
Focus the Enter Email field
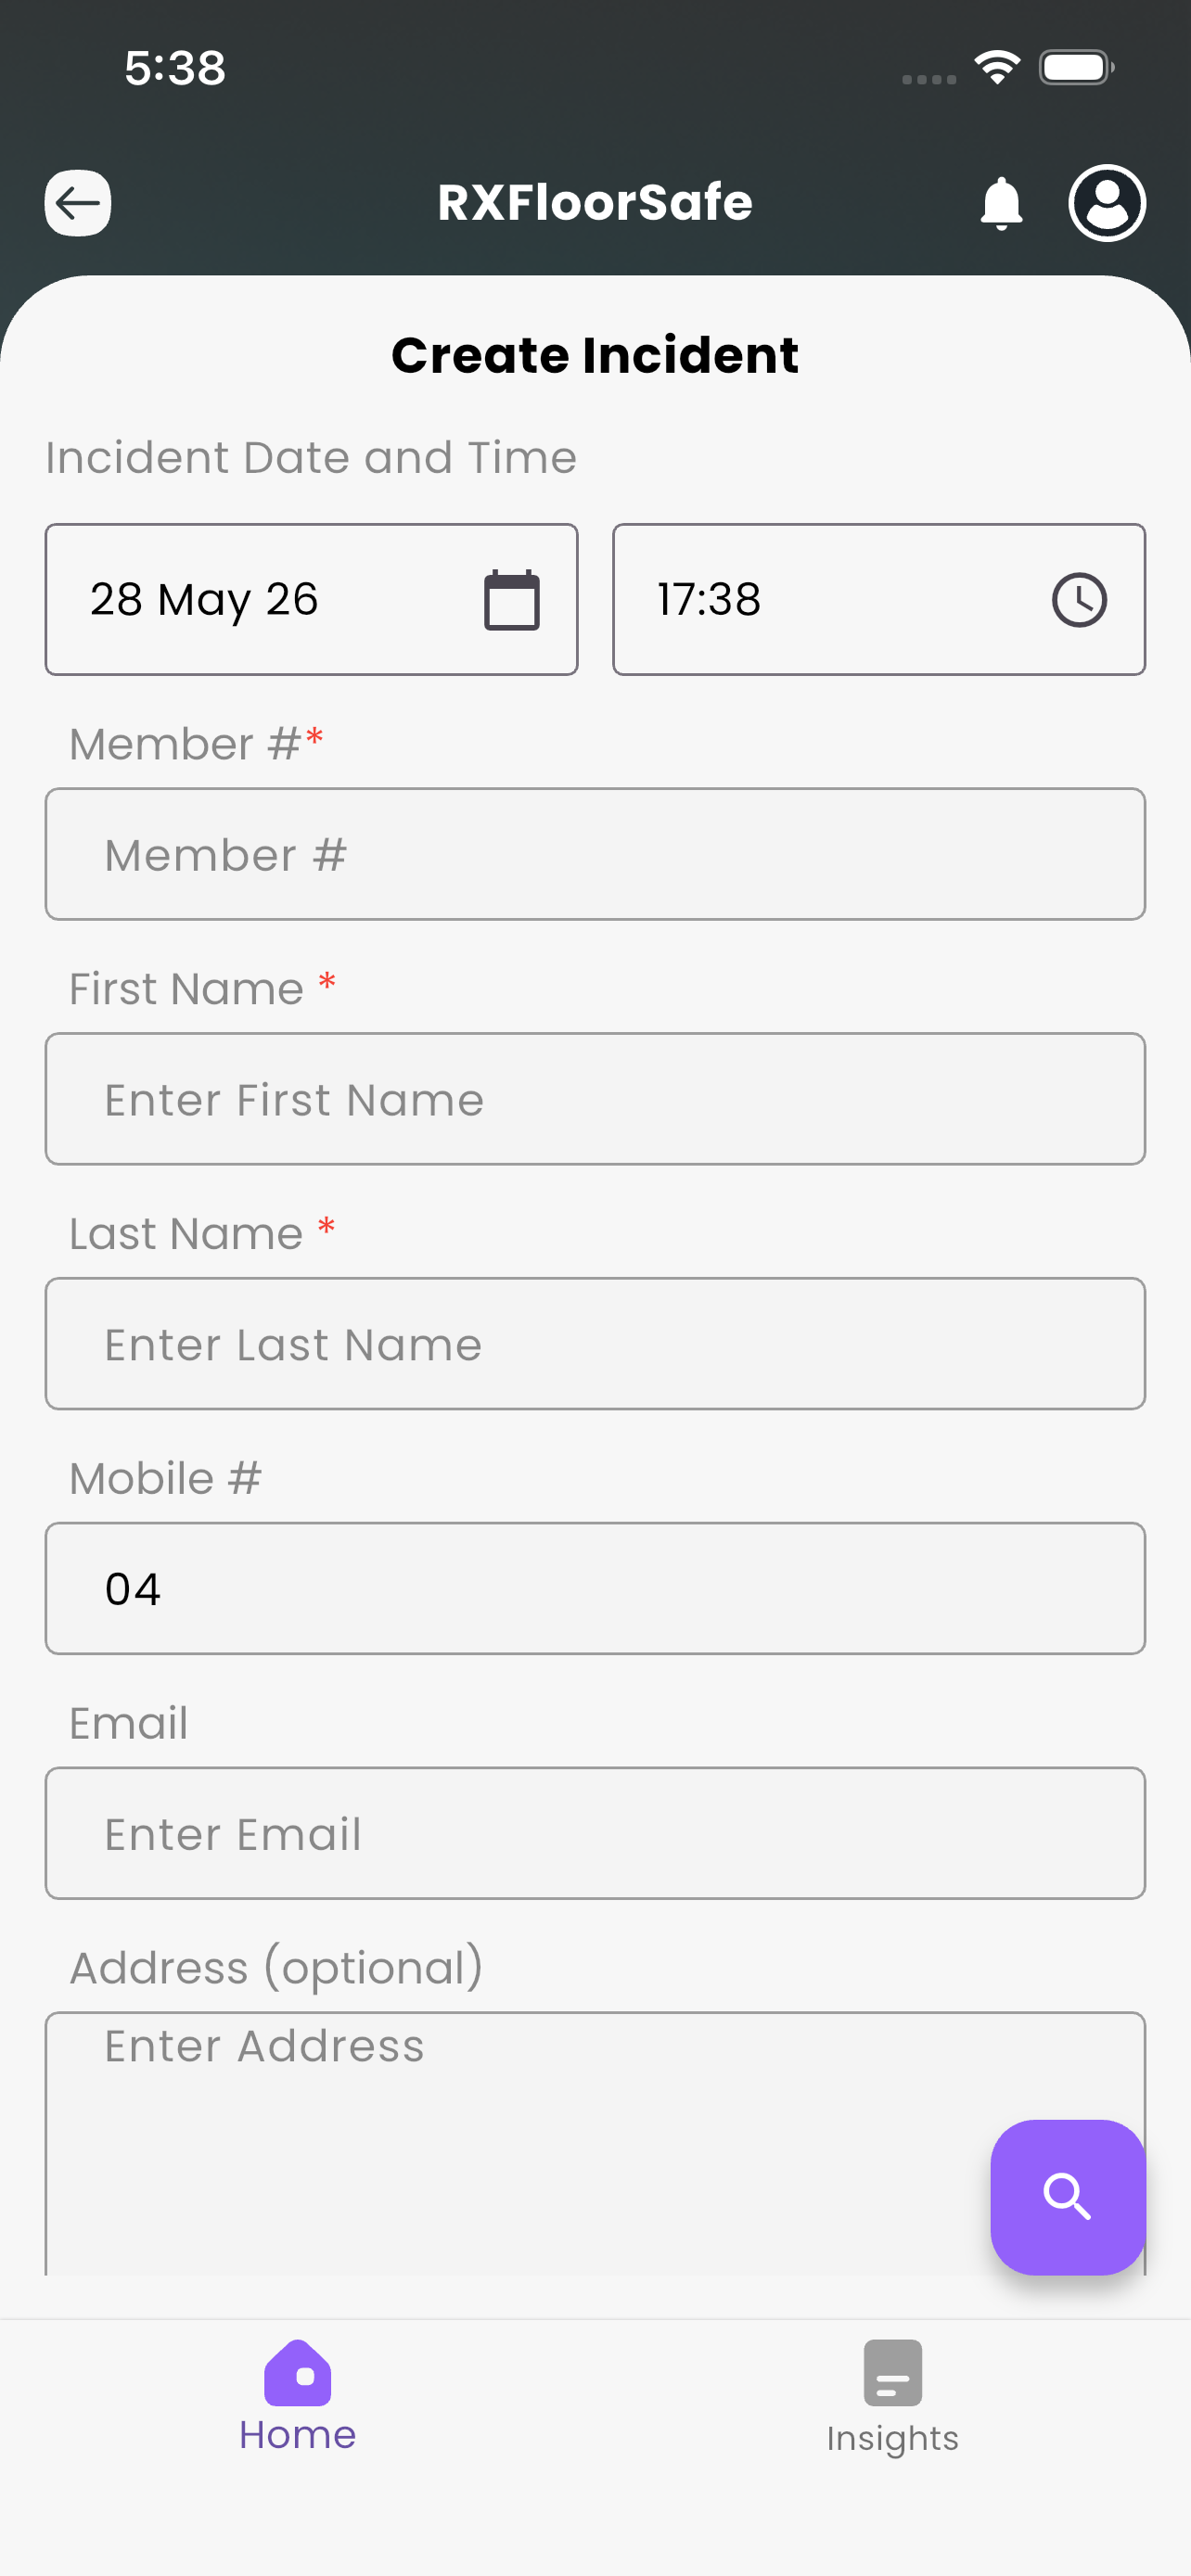[595, 1833]
